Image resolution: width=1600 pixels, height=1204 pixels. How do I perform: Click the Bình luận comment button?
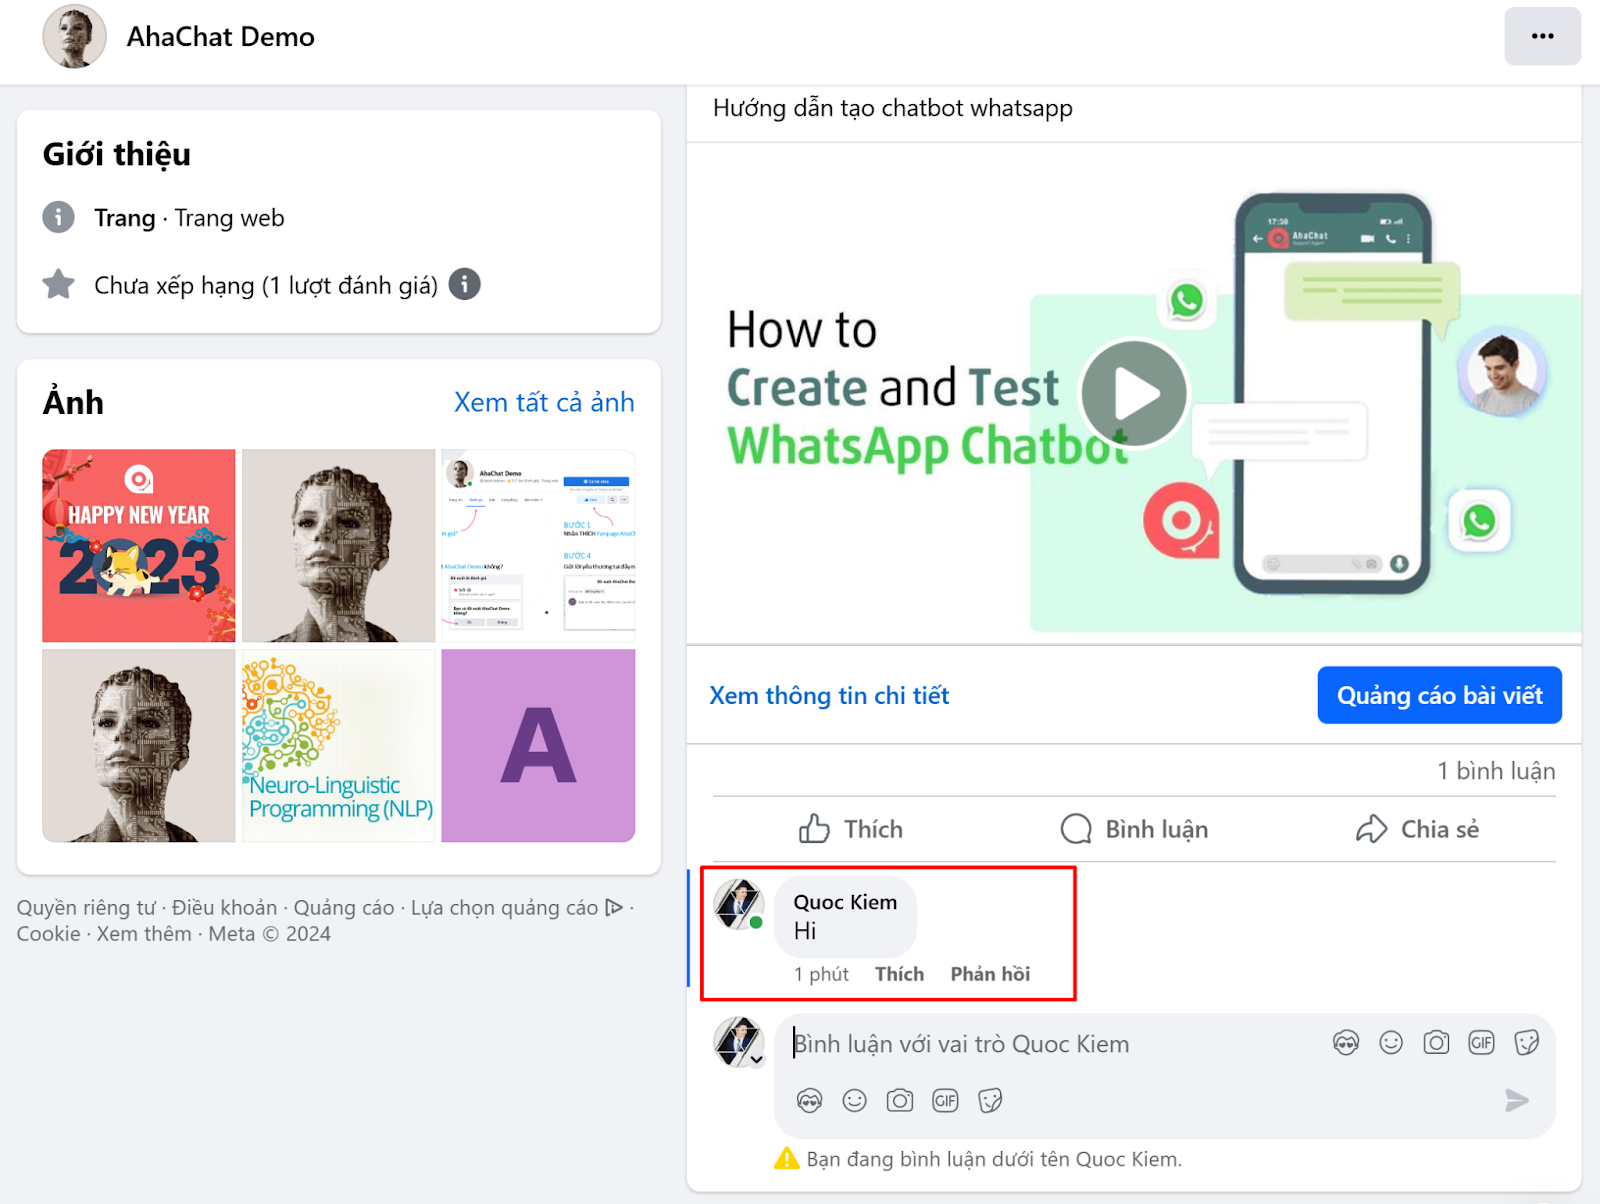coord(1134,829)
